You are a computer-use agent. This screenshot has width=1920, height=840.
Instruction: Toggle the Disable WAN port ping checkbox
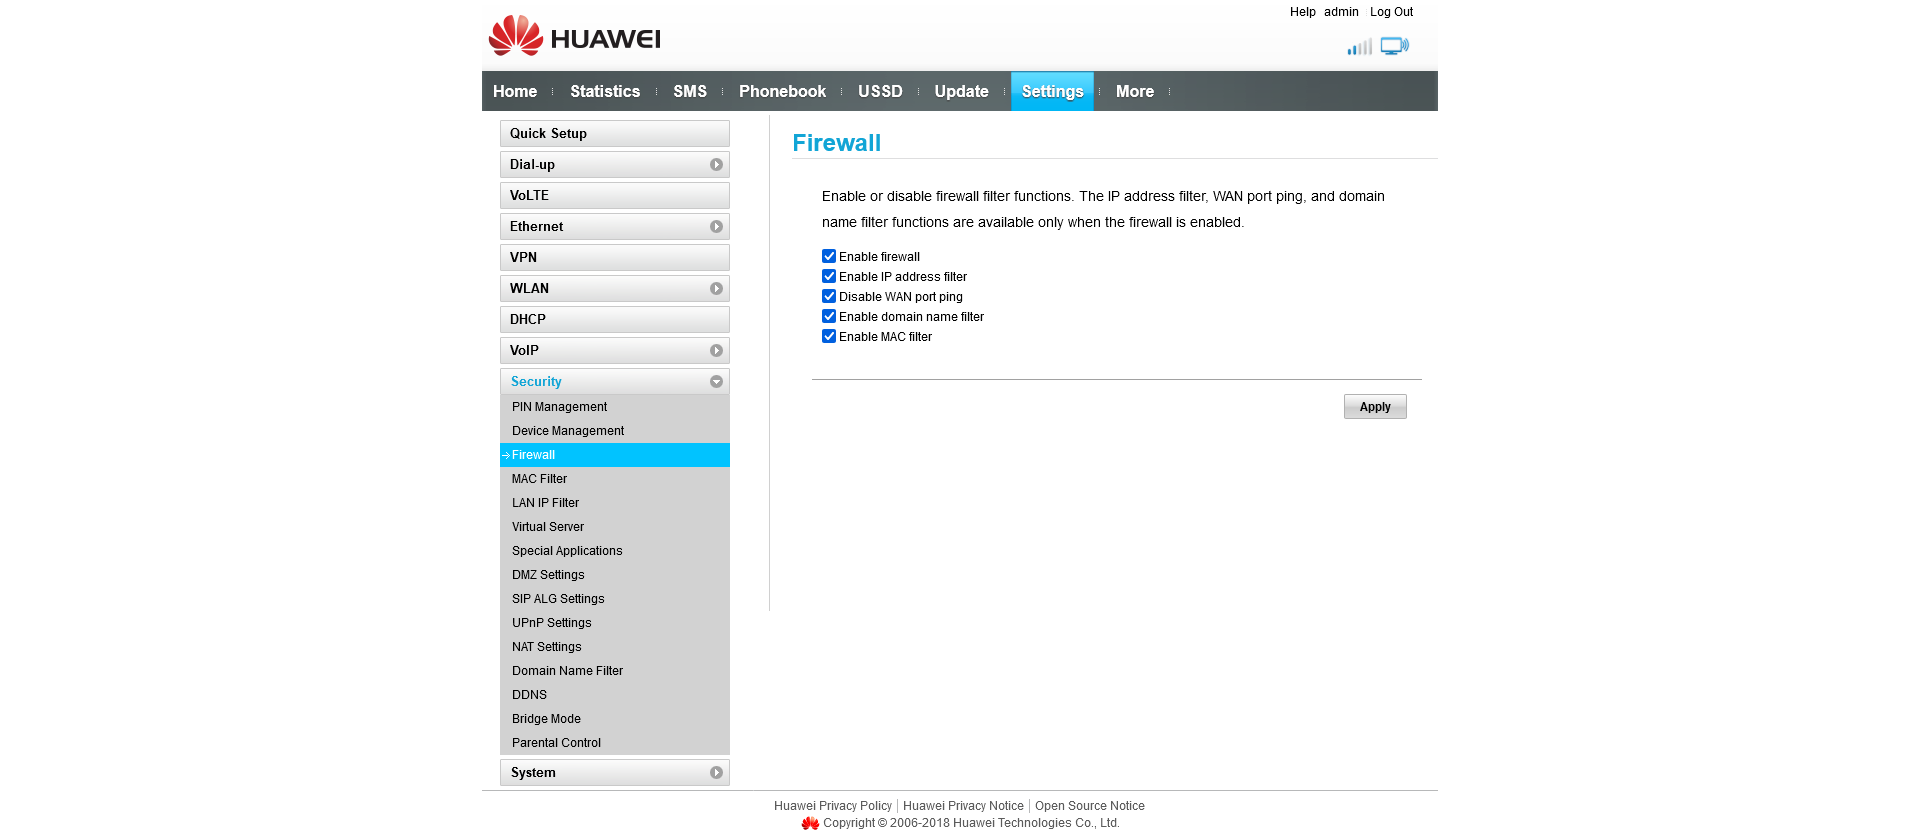pos(829,296)
